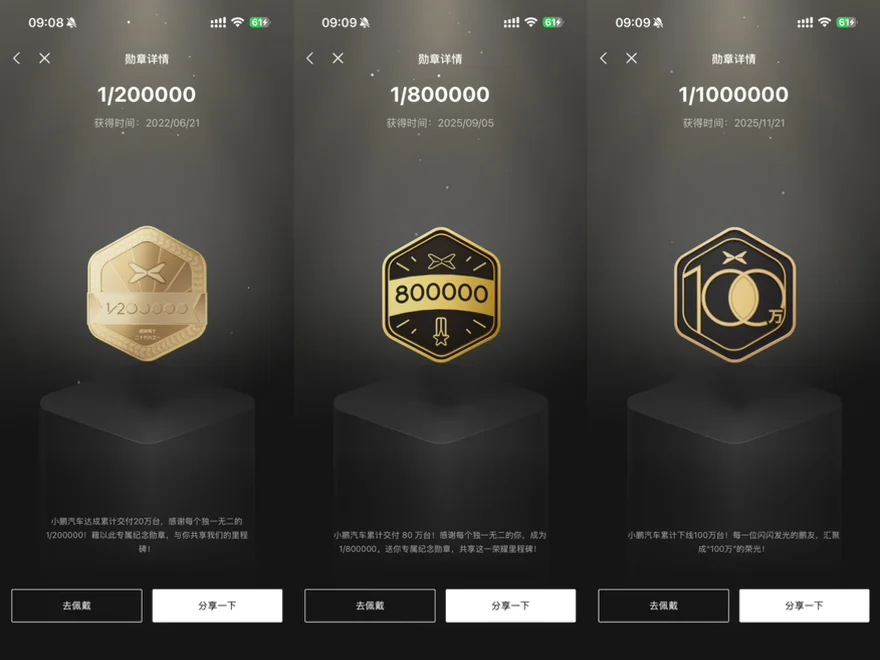Tap the 勋章详情 title on third screen
The height and width of the screenshot is (660, 880).
pos(734,59)
